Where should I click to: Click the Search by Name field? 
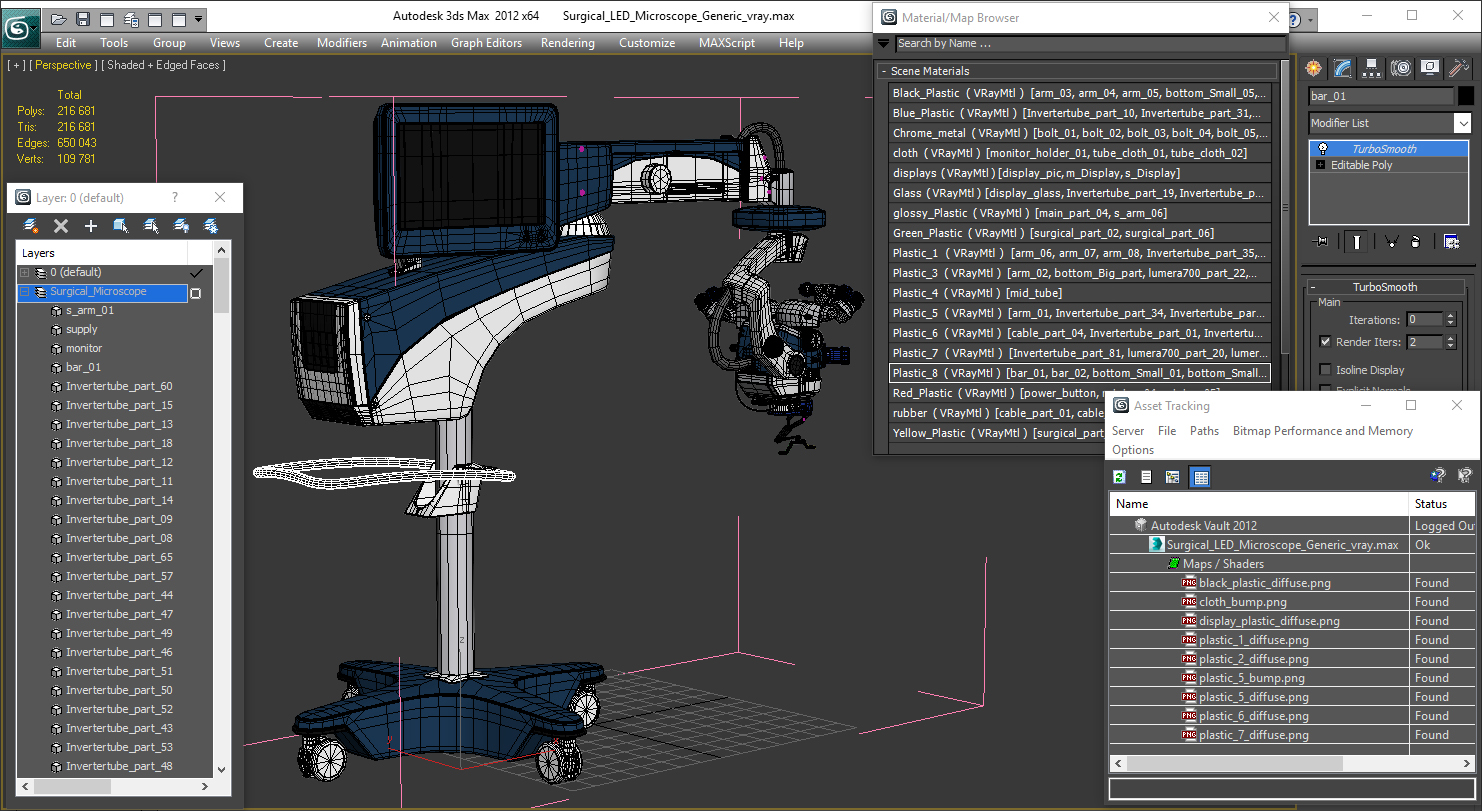tap(1090, 44)
